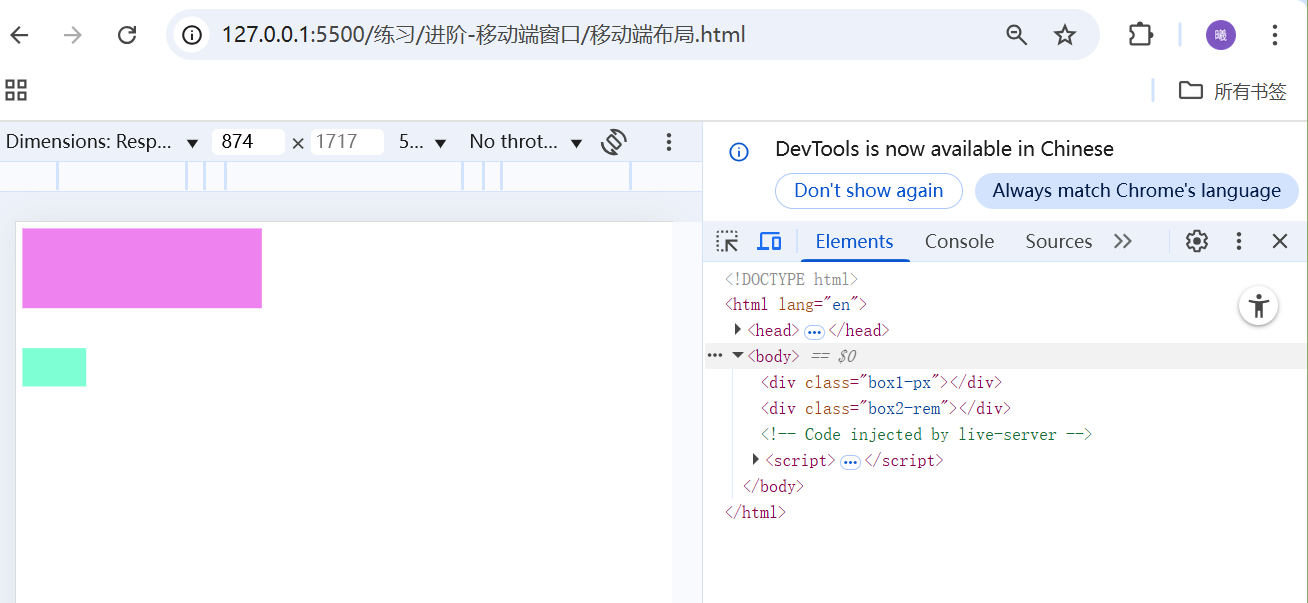
Task: Show more DevTools tabs chevron
Action: (1123, 241)
